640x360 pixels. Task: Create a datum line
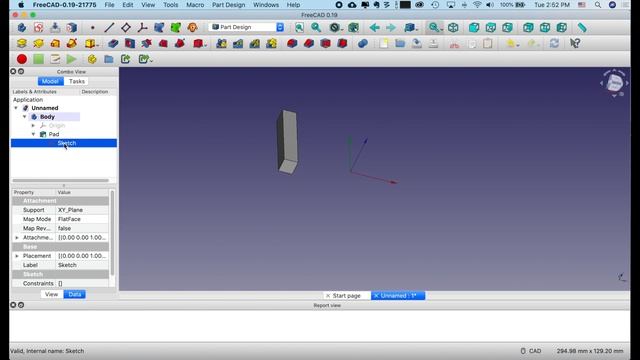[109, 28]
